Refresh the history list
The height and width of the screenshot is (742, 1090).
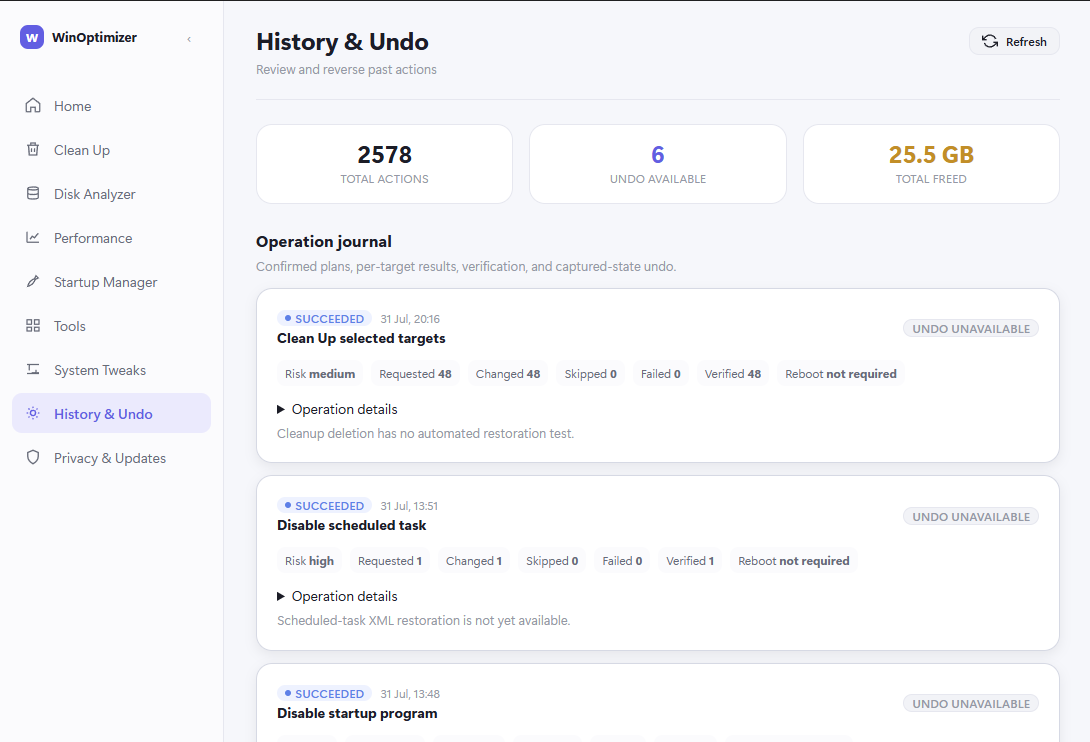(1014, 41)
